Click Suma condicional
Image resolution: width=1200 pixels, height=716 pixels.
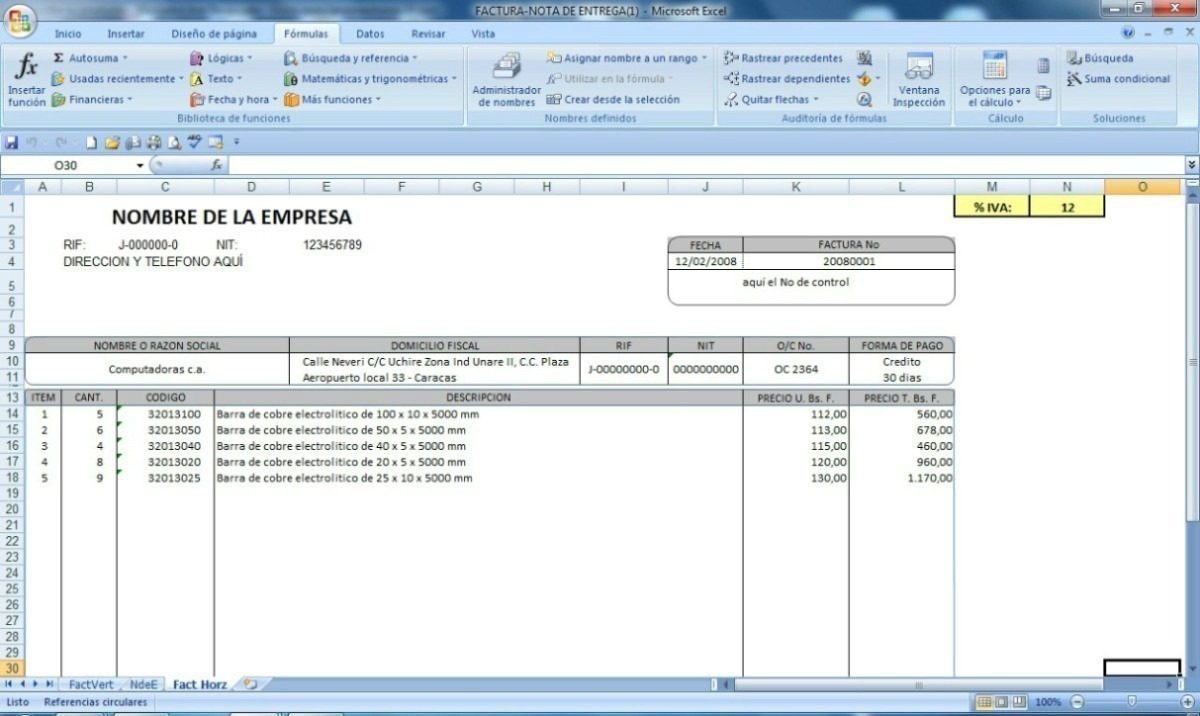[x=1118, y=79]
